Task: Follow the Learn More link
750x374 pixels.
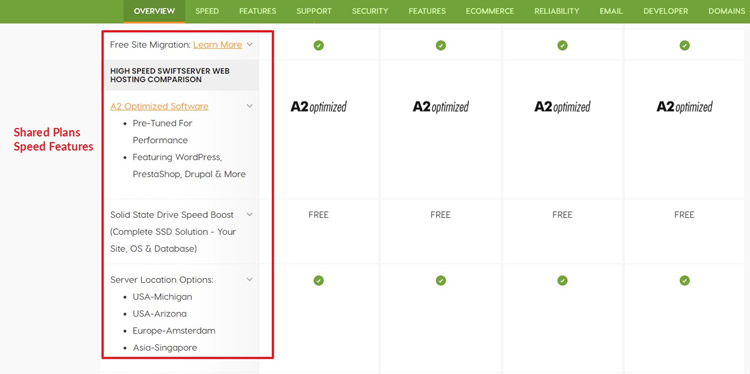Action: 218,44
